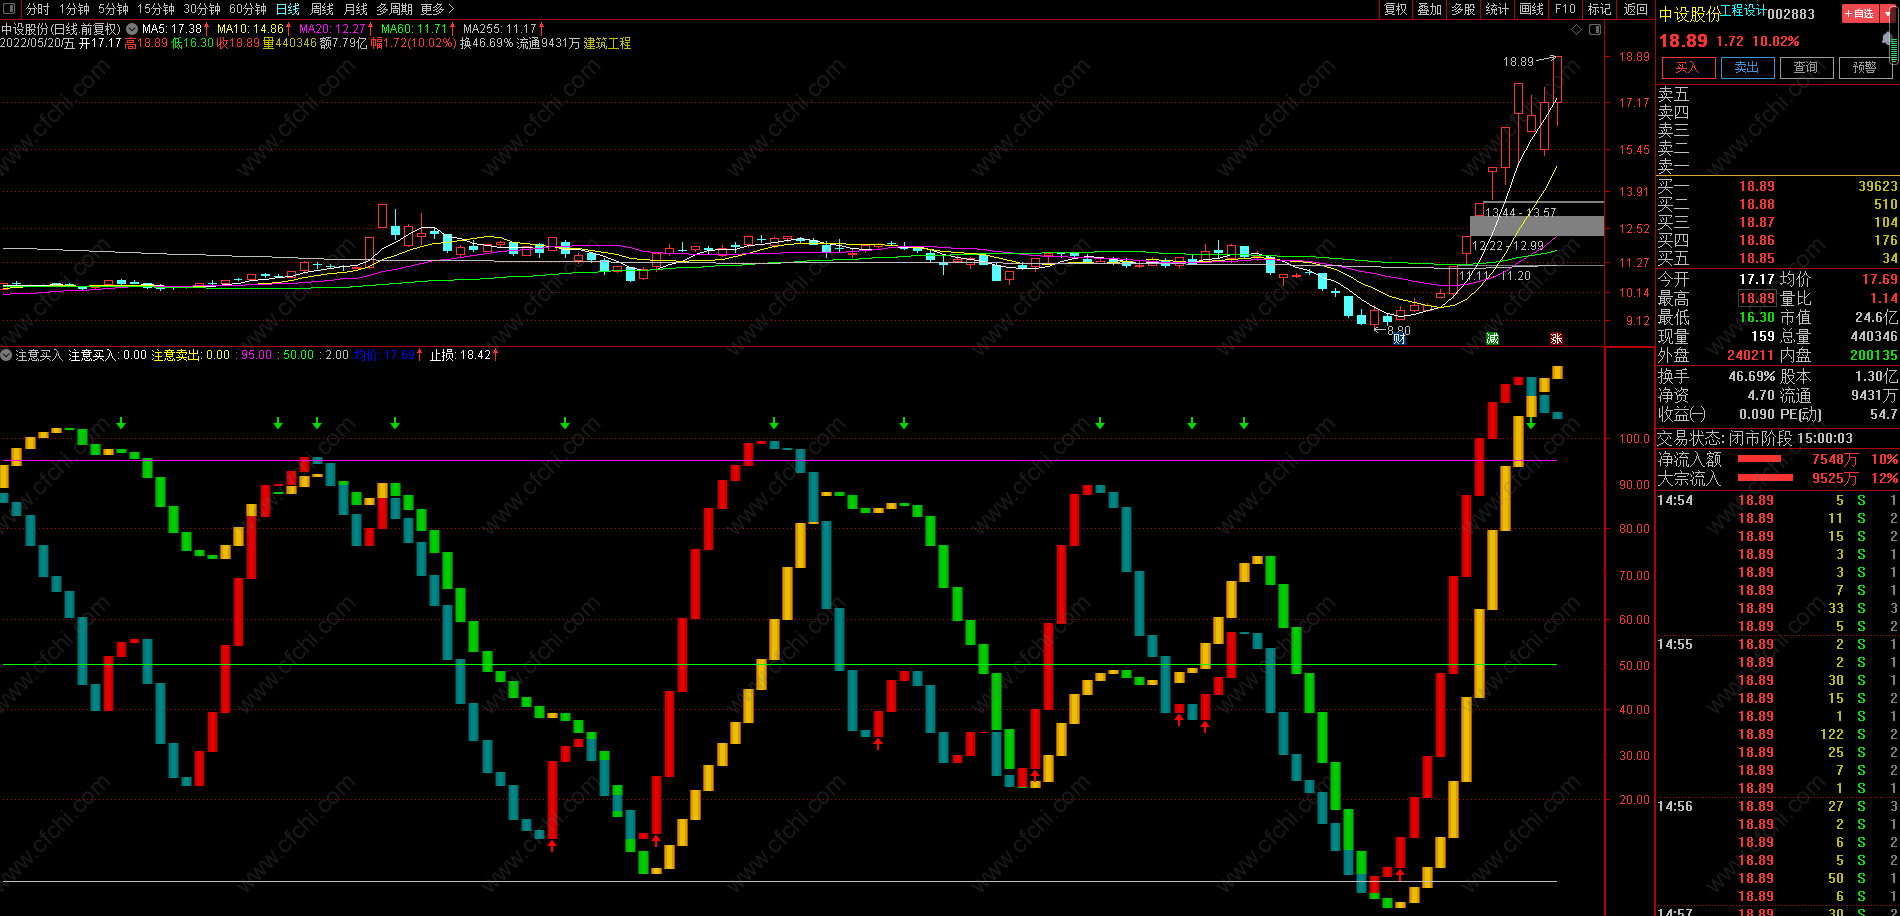Click the 画线 drawing tool
Screen dimensions: 1900x916
tap(1531, 9)
